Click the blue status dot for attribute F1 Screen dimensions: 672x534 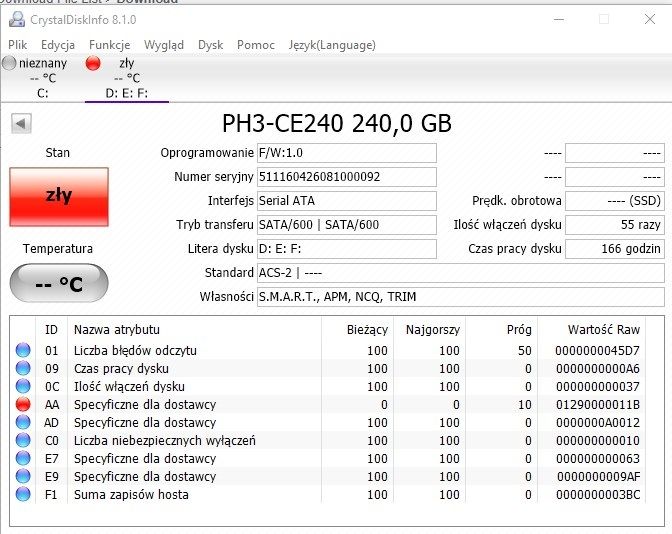[23, 494]
